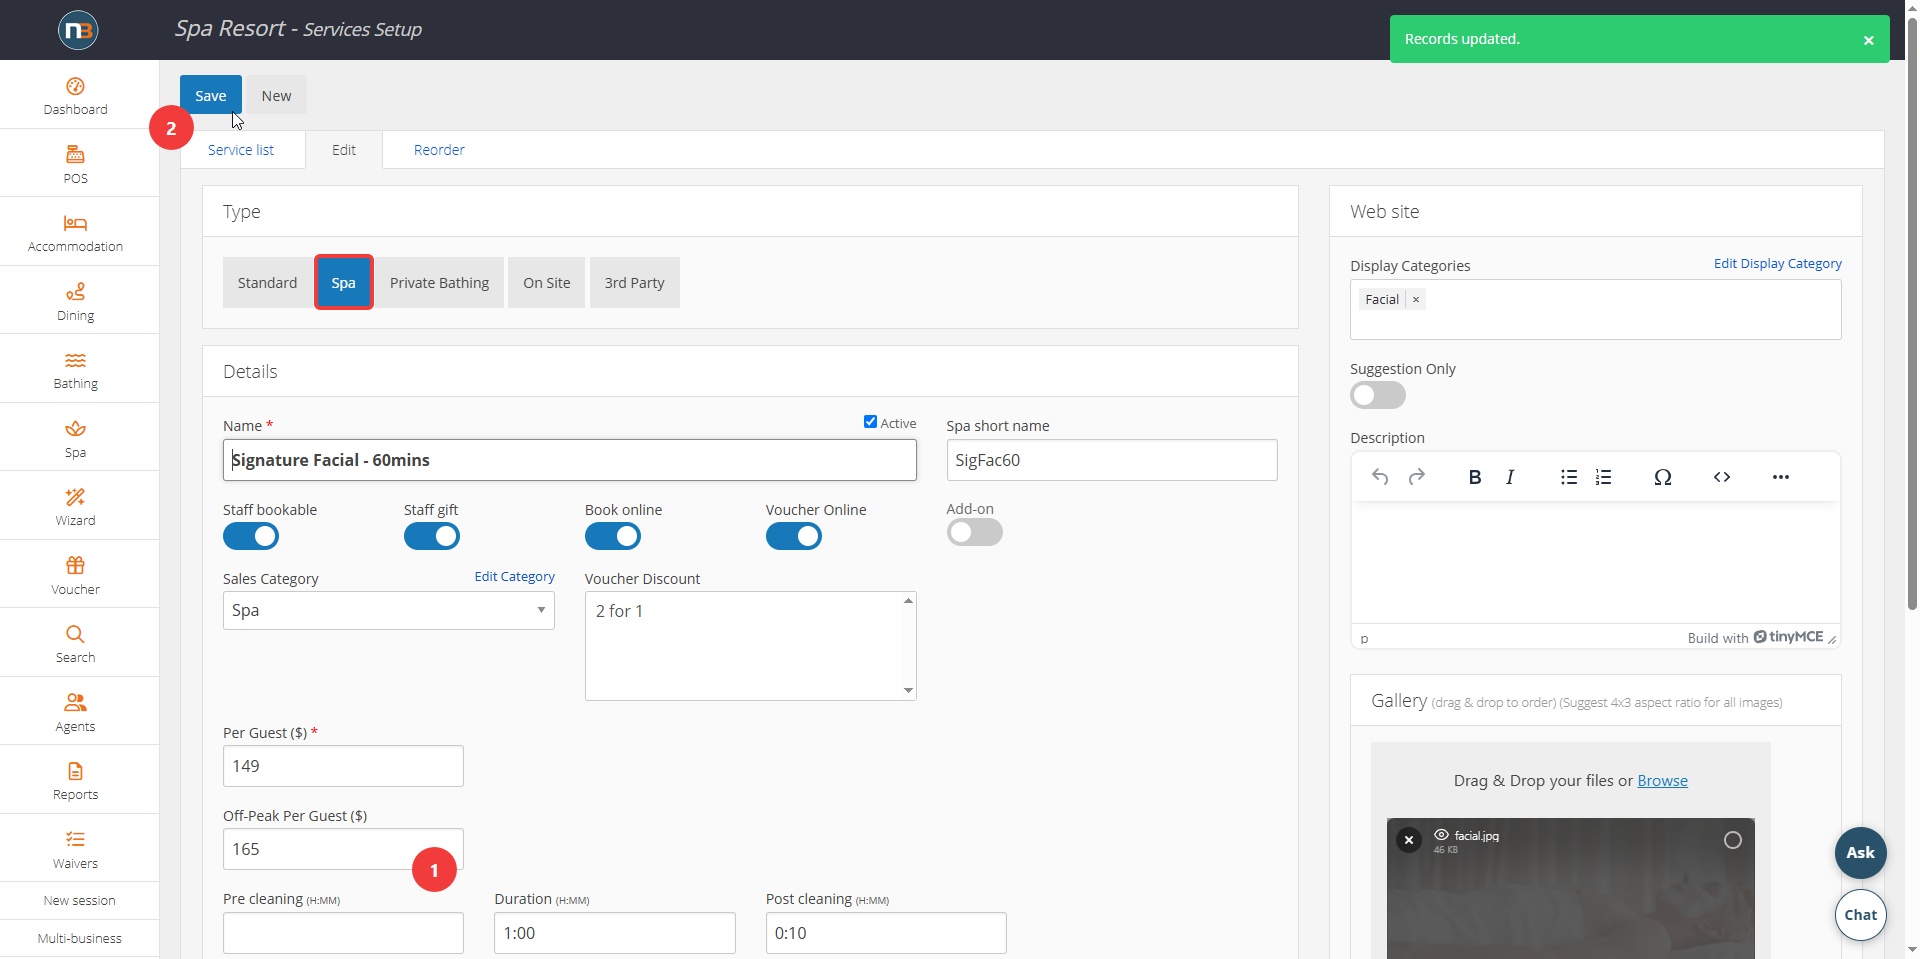Viewport: 1920px width, 959px height.
Task: Redo in the description editor
Action: pyautogui.click(x=1417, y=477)
